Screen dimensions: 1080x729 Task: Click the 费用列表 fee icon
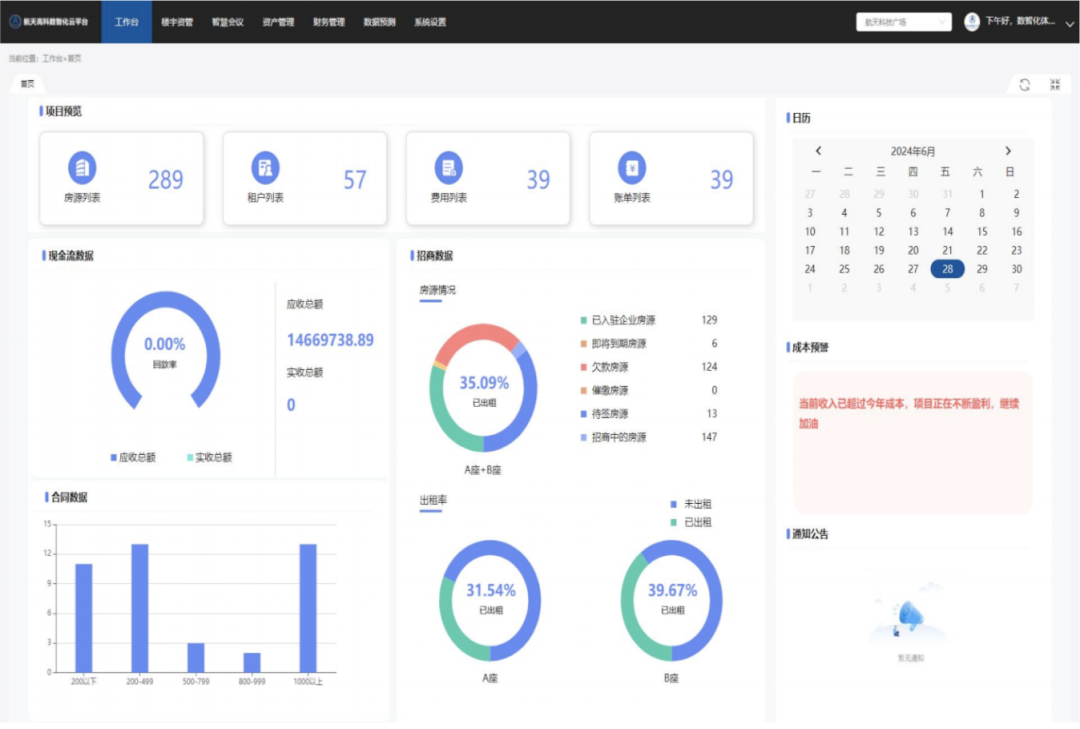(x=448, y=167)
